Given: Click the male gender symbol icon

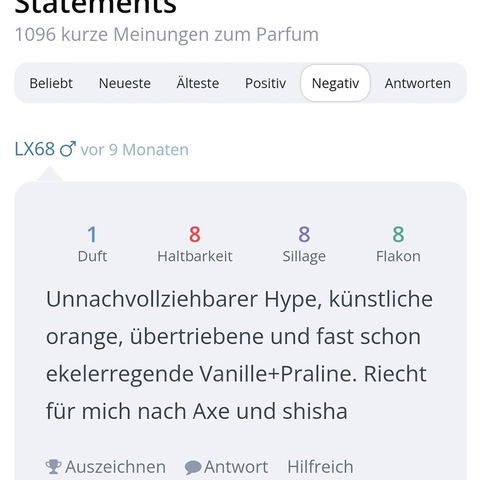Looking at the screenshot, I should 68,149.
